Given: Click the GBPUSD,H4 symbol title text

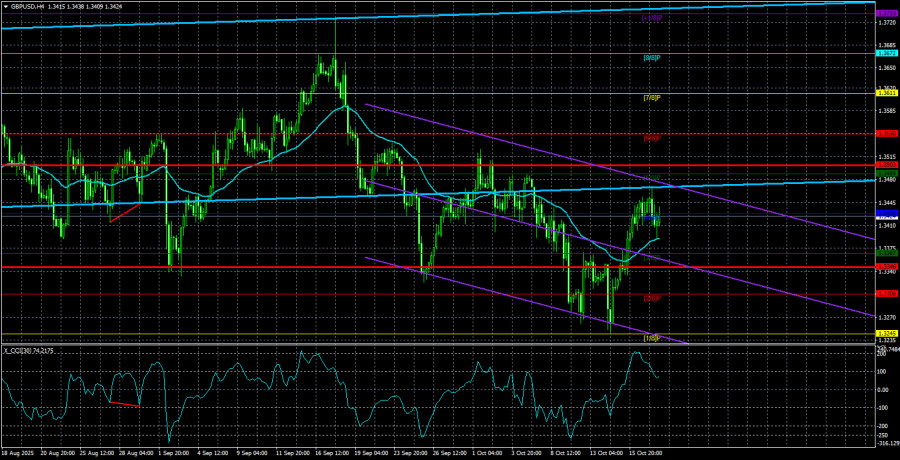Looking at the screenshot, I should click(27, 6).
